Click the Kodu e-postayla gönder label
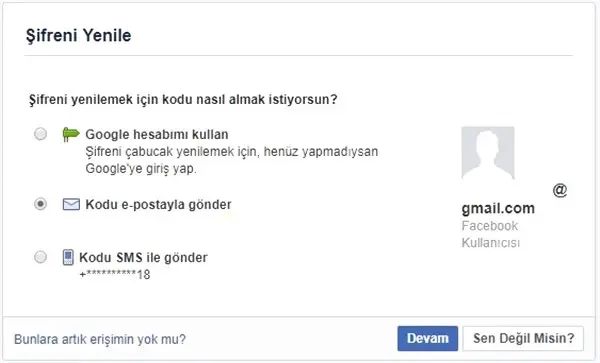600x363 pixels. (158, 204)
